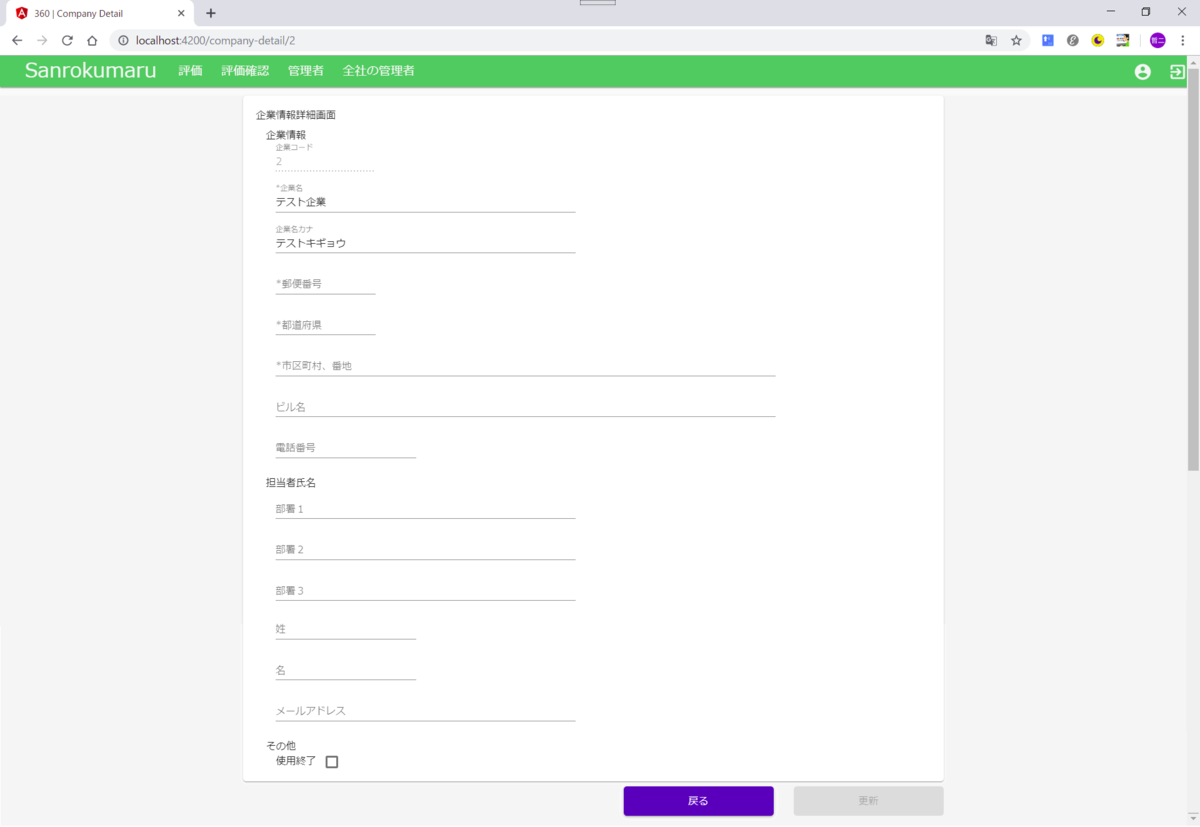Click the 部署1 field
The width and height of the screenshot is (1200, 827).
(x=426, y=509)
